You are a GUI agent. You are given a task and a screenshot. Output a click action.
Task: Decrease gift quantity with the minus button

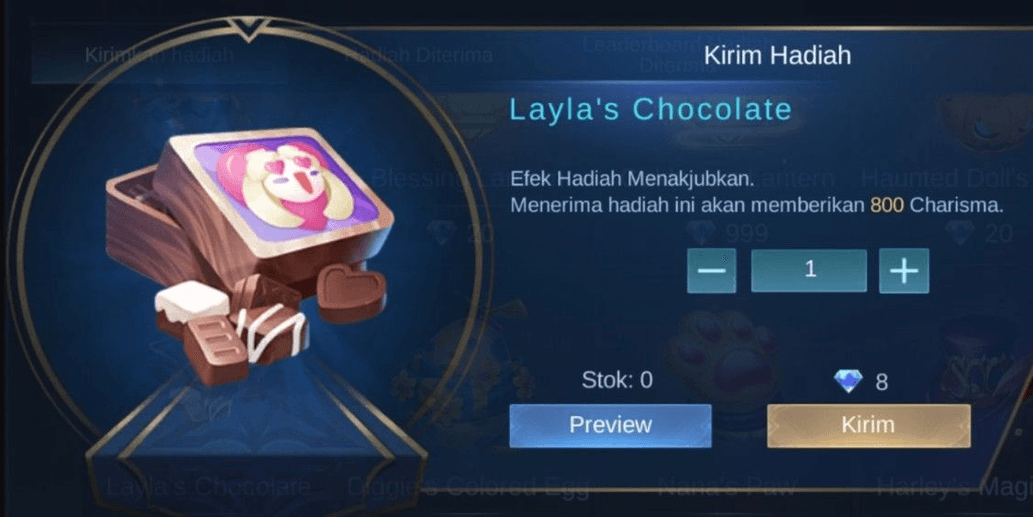pyautogui.click(x=712, y=271)
